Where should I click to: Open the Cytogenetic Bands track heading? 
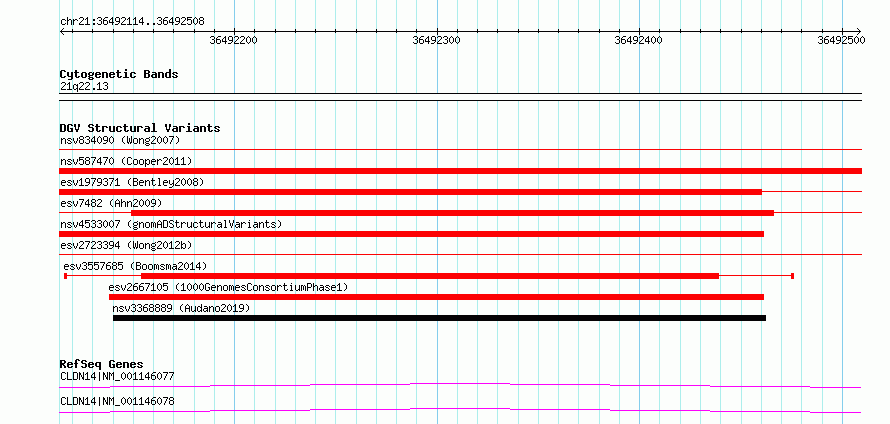(119, 74)
